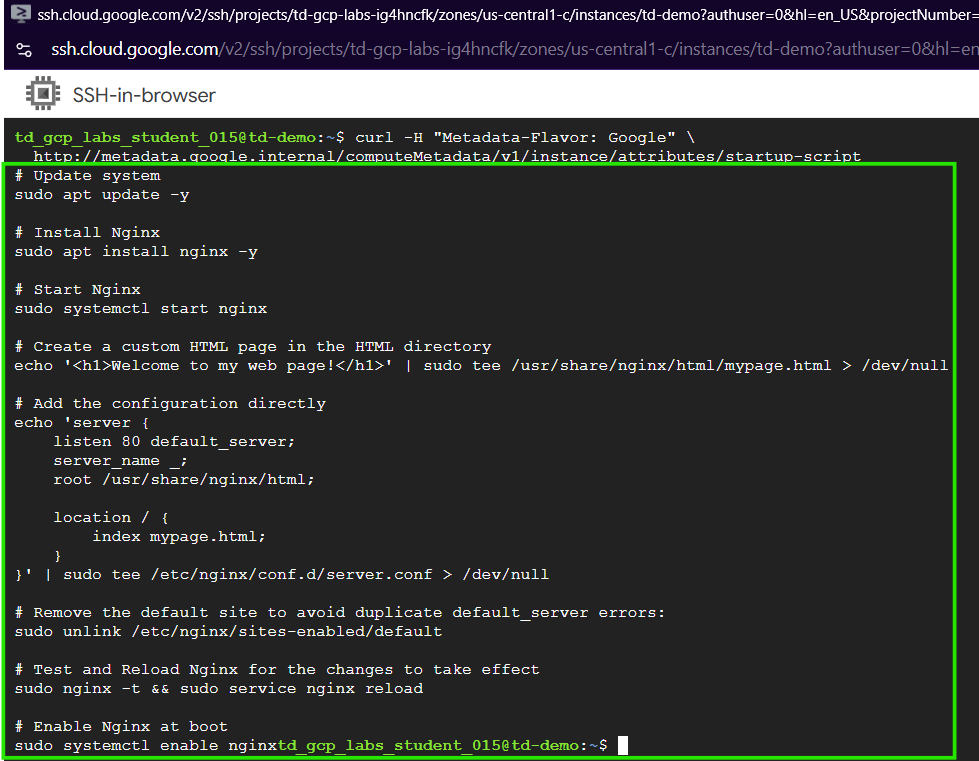979x761 pixels.
Task: Click the "sudo unlink" sites-enabled/default line
Action: coord(228,631)
